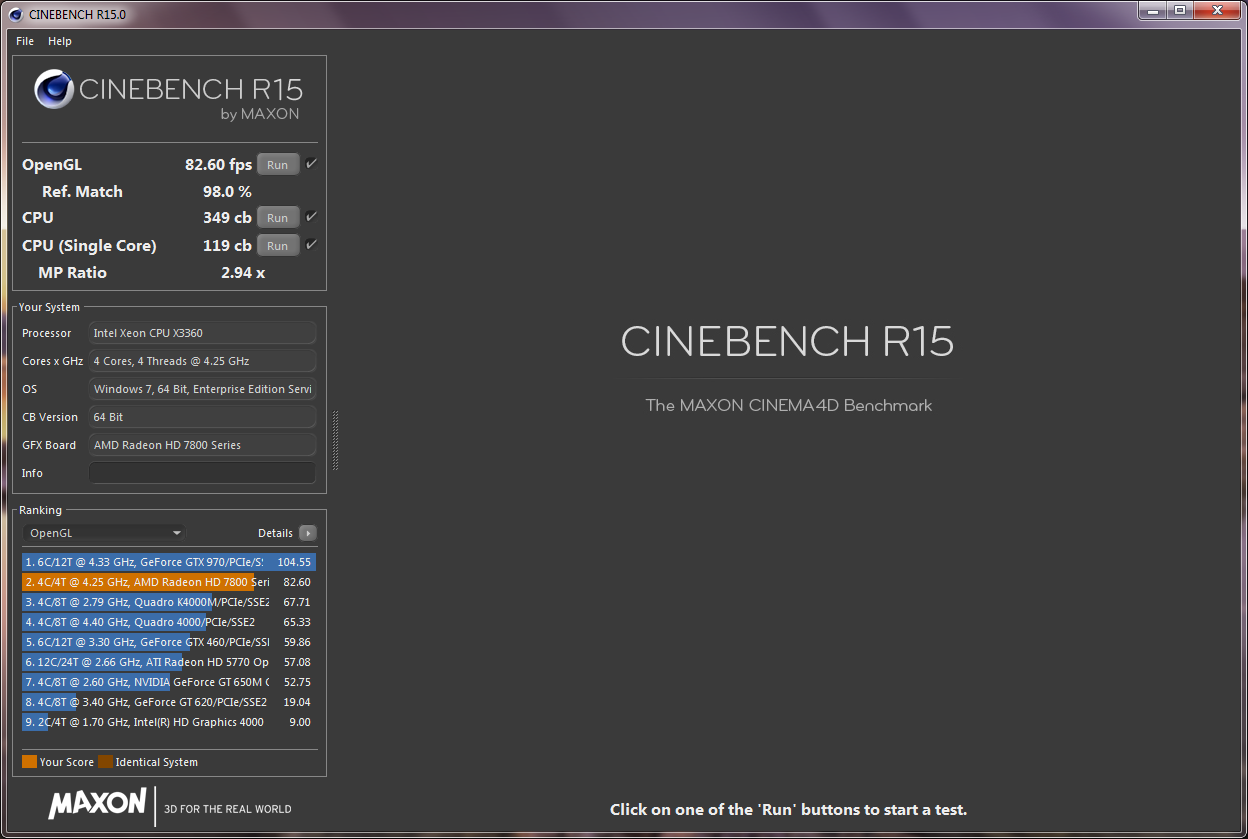Open the OpenGL ranking type dropdown
The width and height of the screenshot is (1248, 839).
pos(104,533)
